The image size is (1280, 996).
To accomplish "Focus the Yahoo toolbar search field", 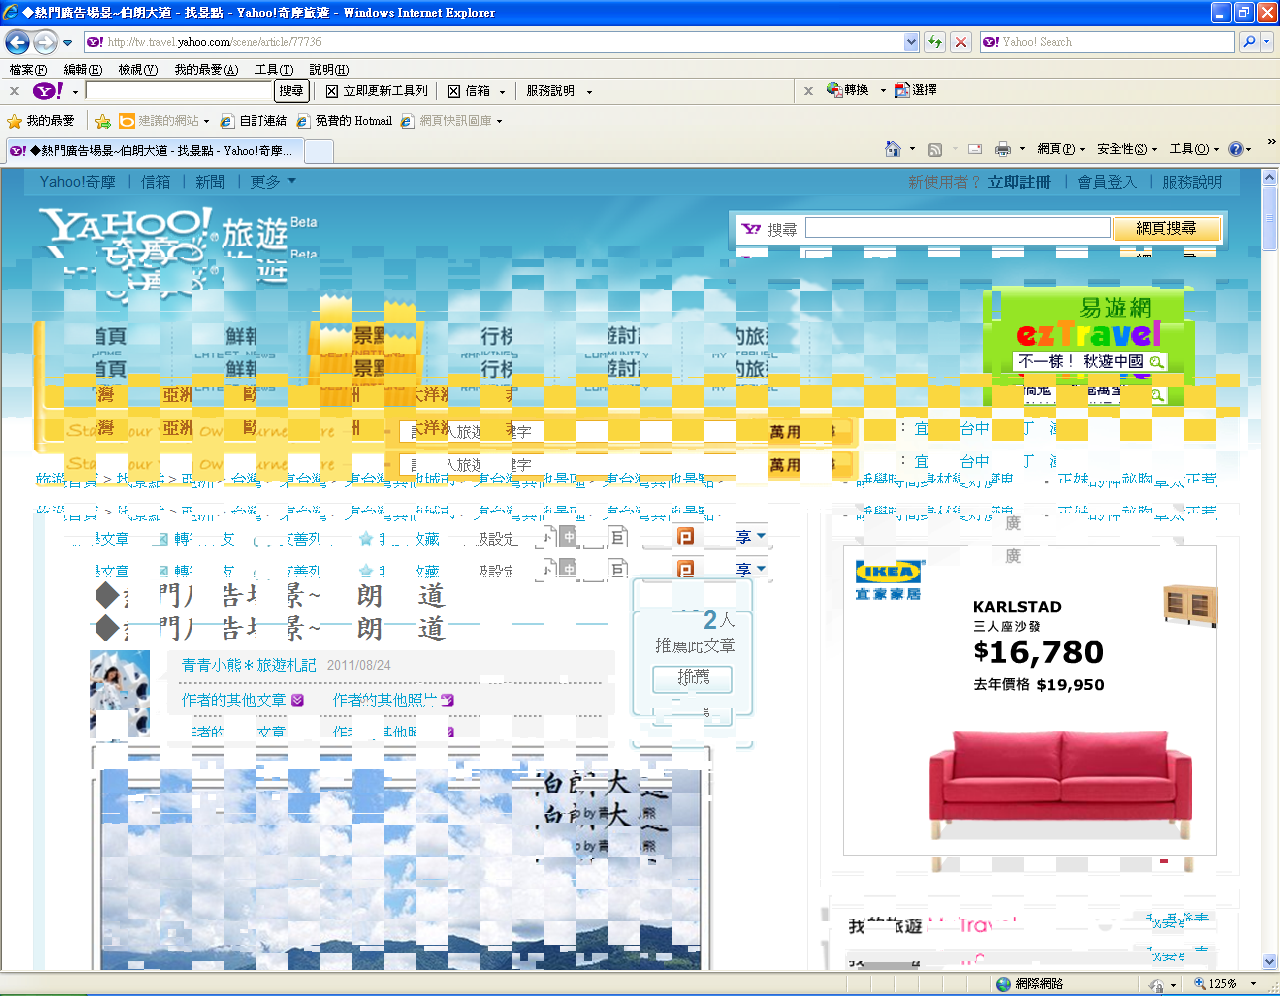I will (179, 91).
